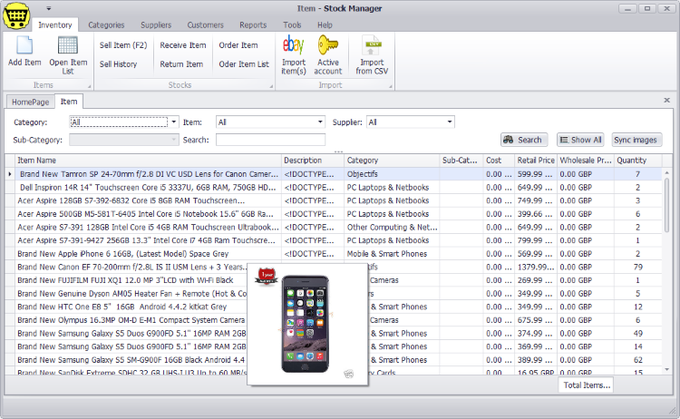Switch to the HomePage tab
The image size is (680, 419).
tap(30, 102)
